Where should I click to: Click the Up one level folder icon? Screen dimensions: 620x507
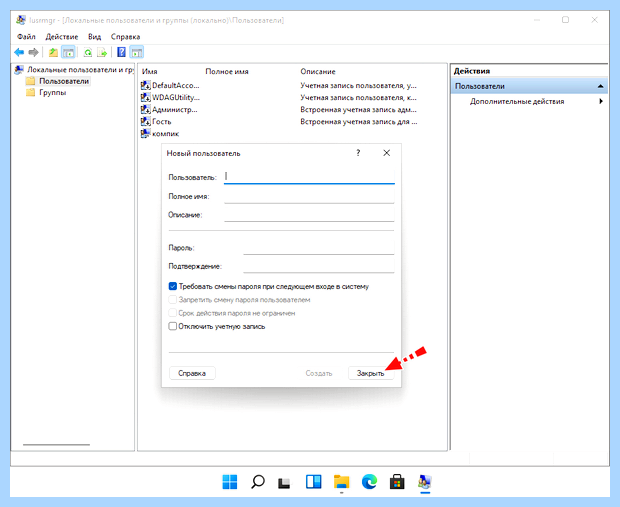click(53, 52)
